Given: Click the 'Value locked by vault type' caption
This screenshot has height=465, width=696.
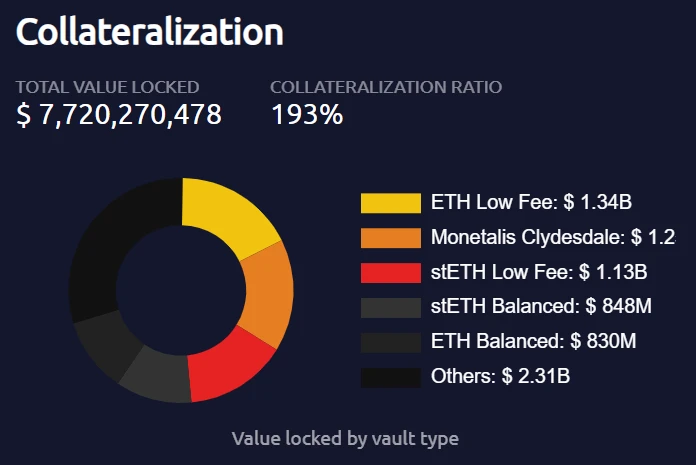Looking at the screenshot, I should tap(345, 438).
